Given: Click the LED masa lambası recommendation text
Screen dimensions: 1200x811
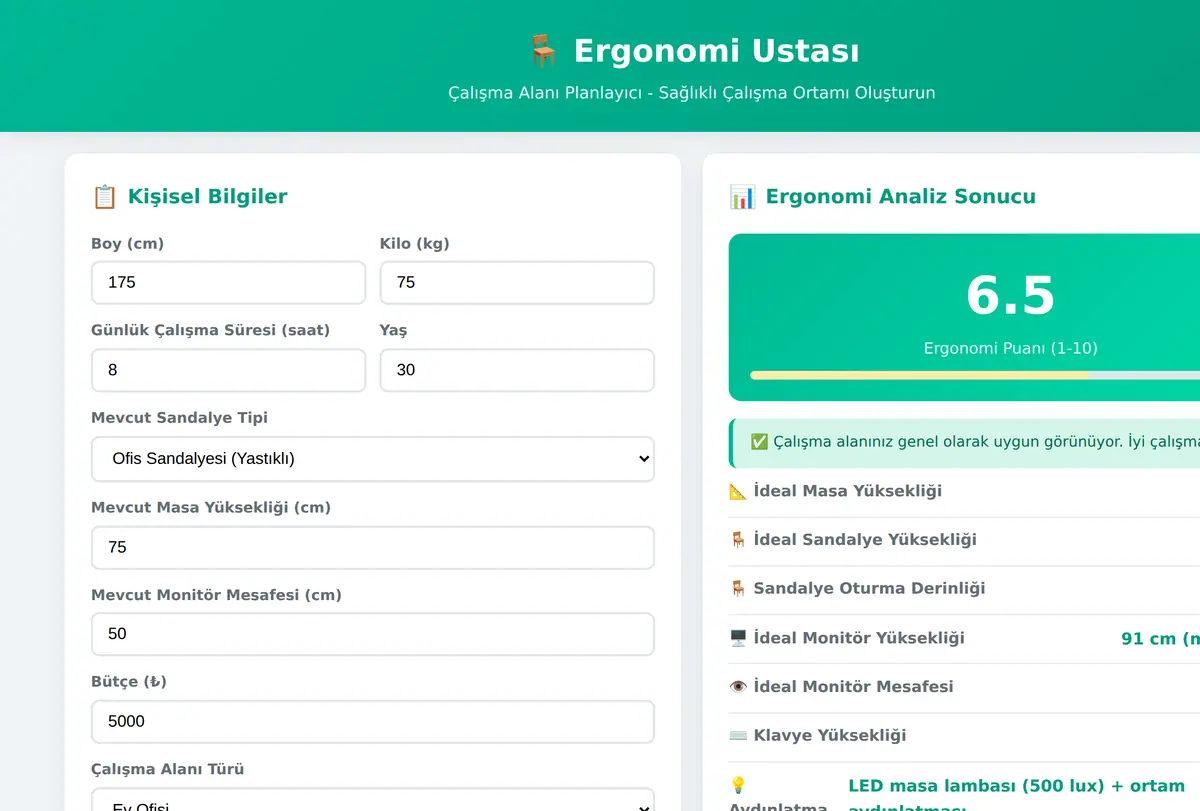Looking at the screenshot, I should click(x=1017, y=797).
